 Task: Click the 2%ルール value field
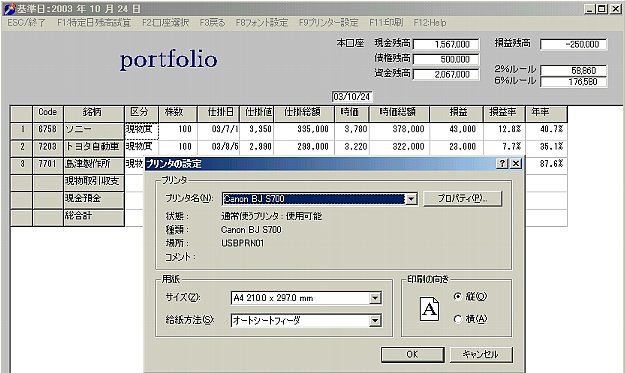click(574, 71)
